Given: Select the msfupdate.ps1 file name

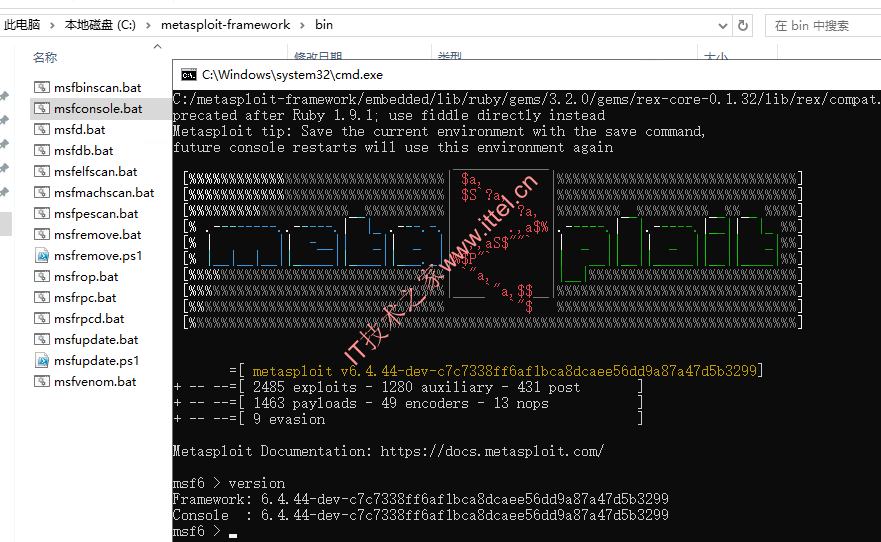Looking at the screenshot, I should click(97, 361).
